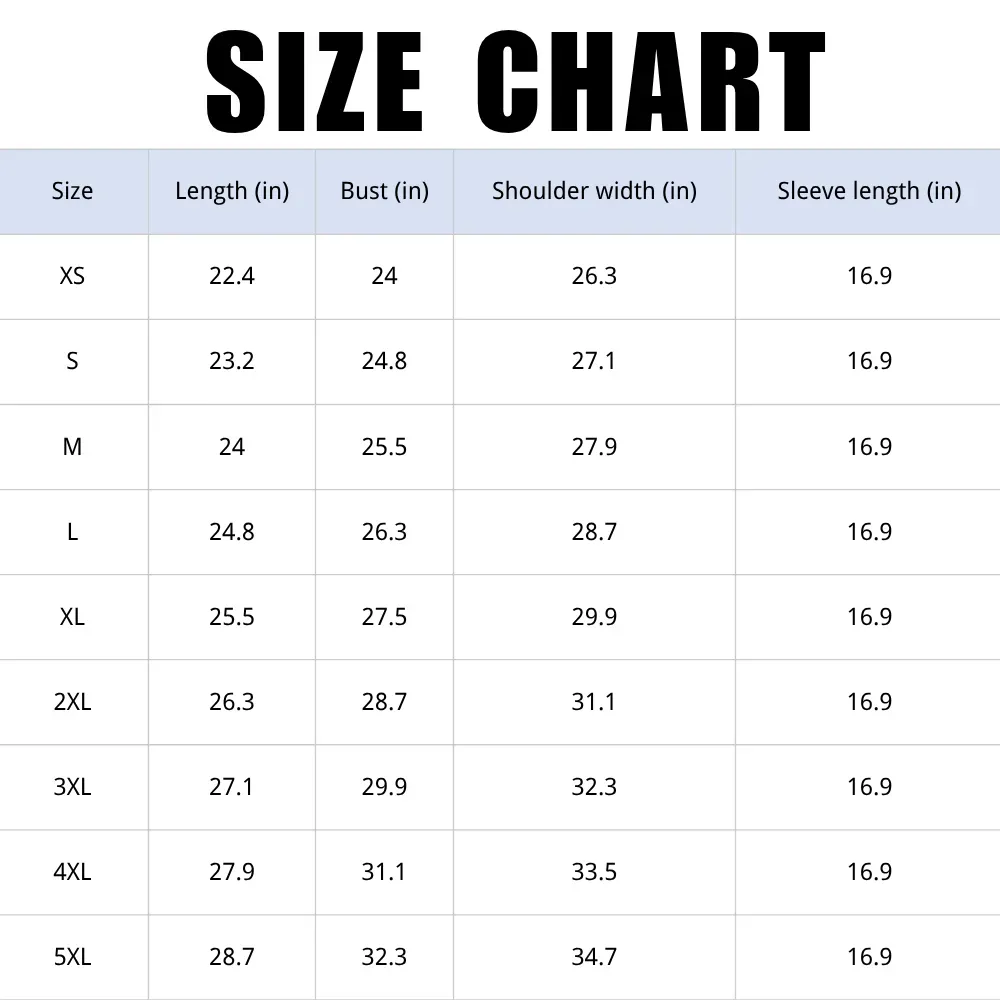Viewport: 1000px width, 1000px height.
Task: Select the XS size row label
Action: coord(72,276)
